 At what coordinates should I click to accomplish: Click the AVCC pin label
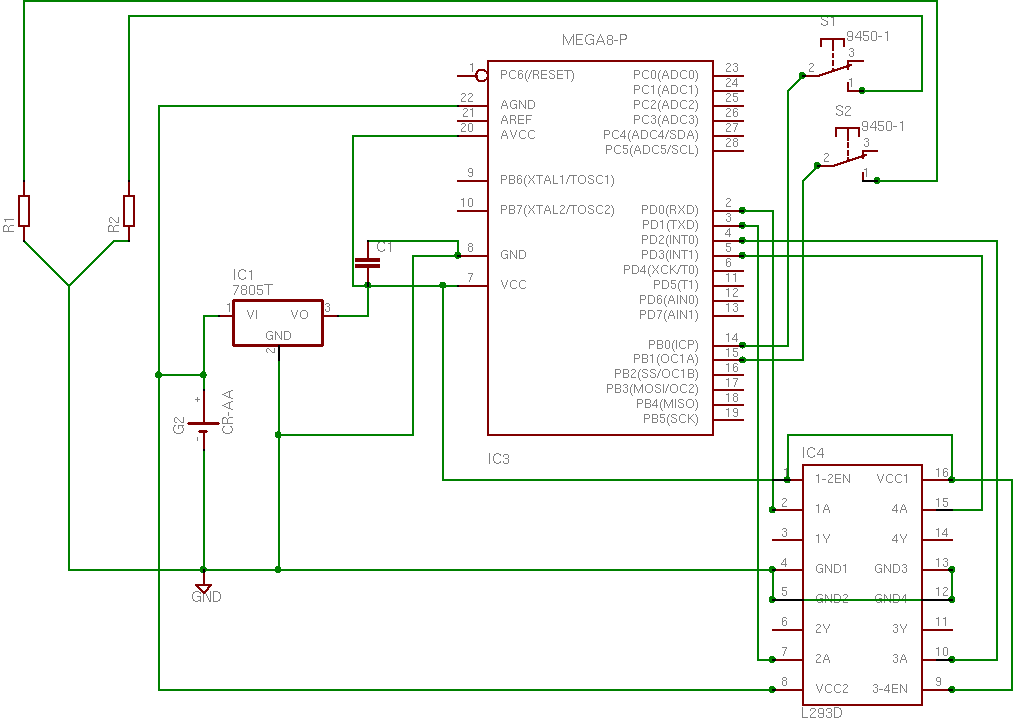coord(518,134)
